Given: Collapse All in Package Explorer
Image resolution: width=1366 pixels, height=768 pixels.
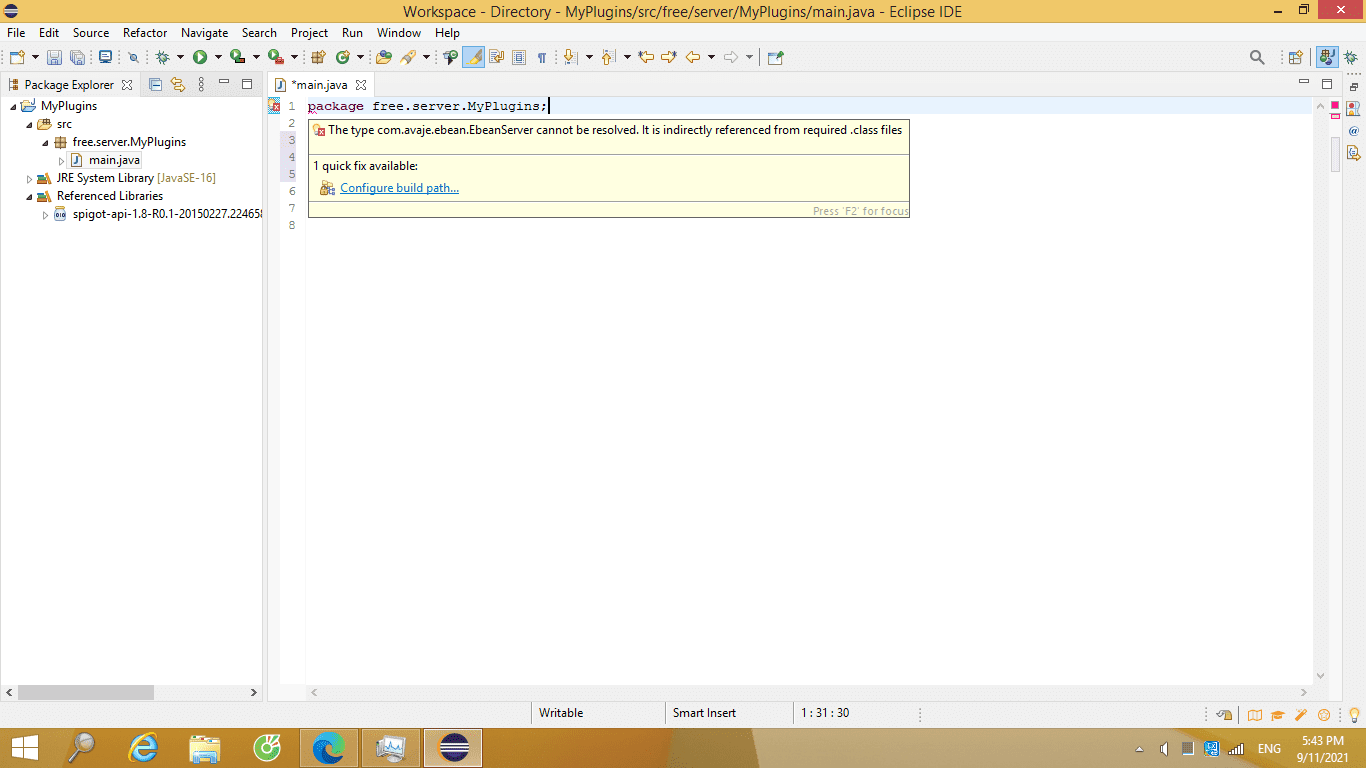Looking at the screenshot, I should tap(155, 85).
